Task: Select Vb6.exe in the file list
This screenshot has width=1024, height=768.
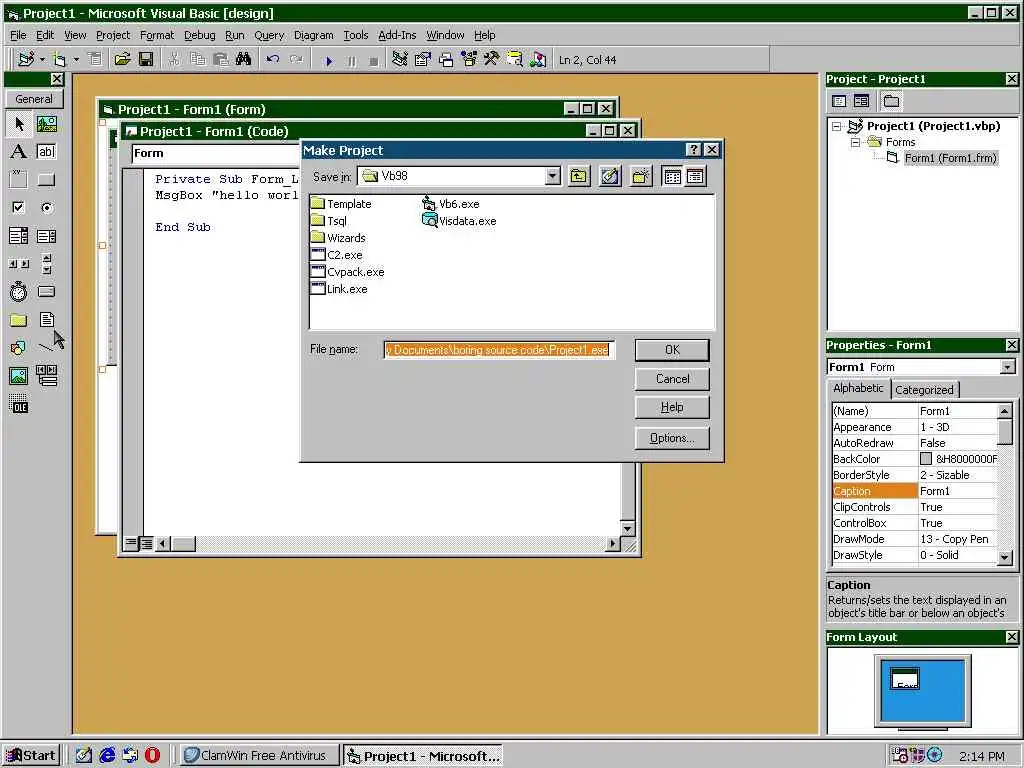Action: pos(451,204)
